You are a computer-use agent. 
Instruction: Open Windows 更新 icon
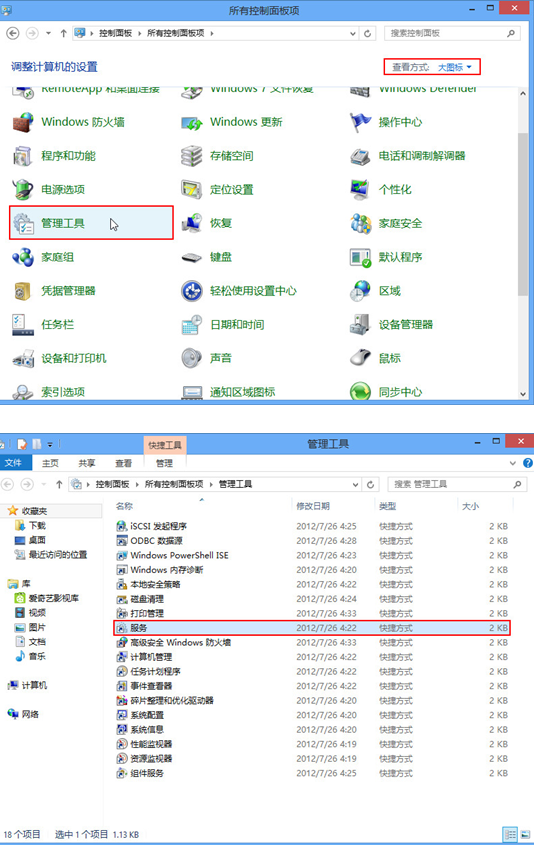[x=191, y=122]
